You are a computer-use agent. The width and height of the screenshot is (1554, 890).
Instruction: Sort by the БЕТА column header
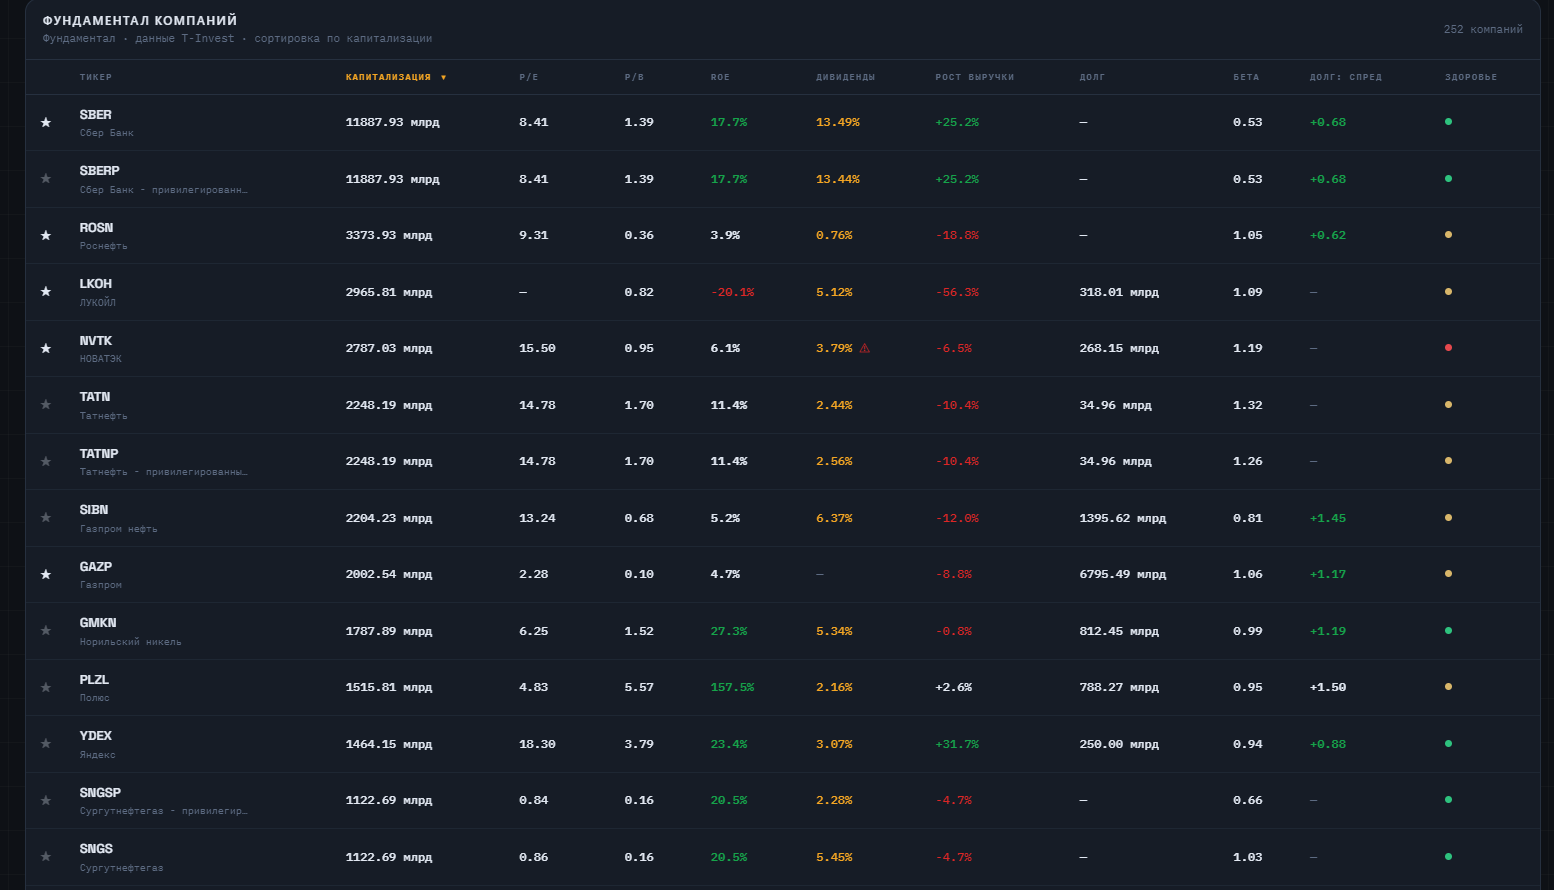click(1246, 77)
